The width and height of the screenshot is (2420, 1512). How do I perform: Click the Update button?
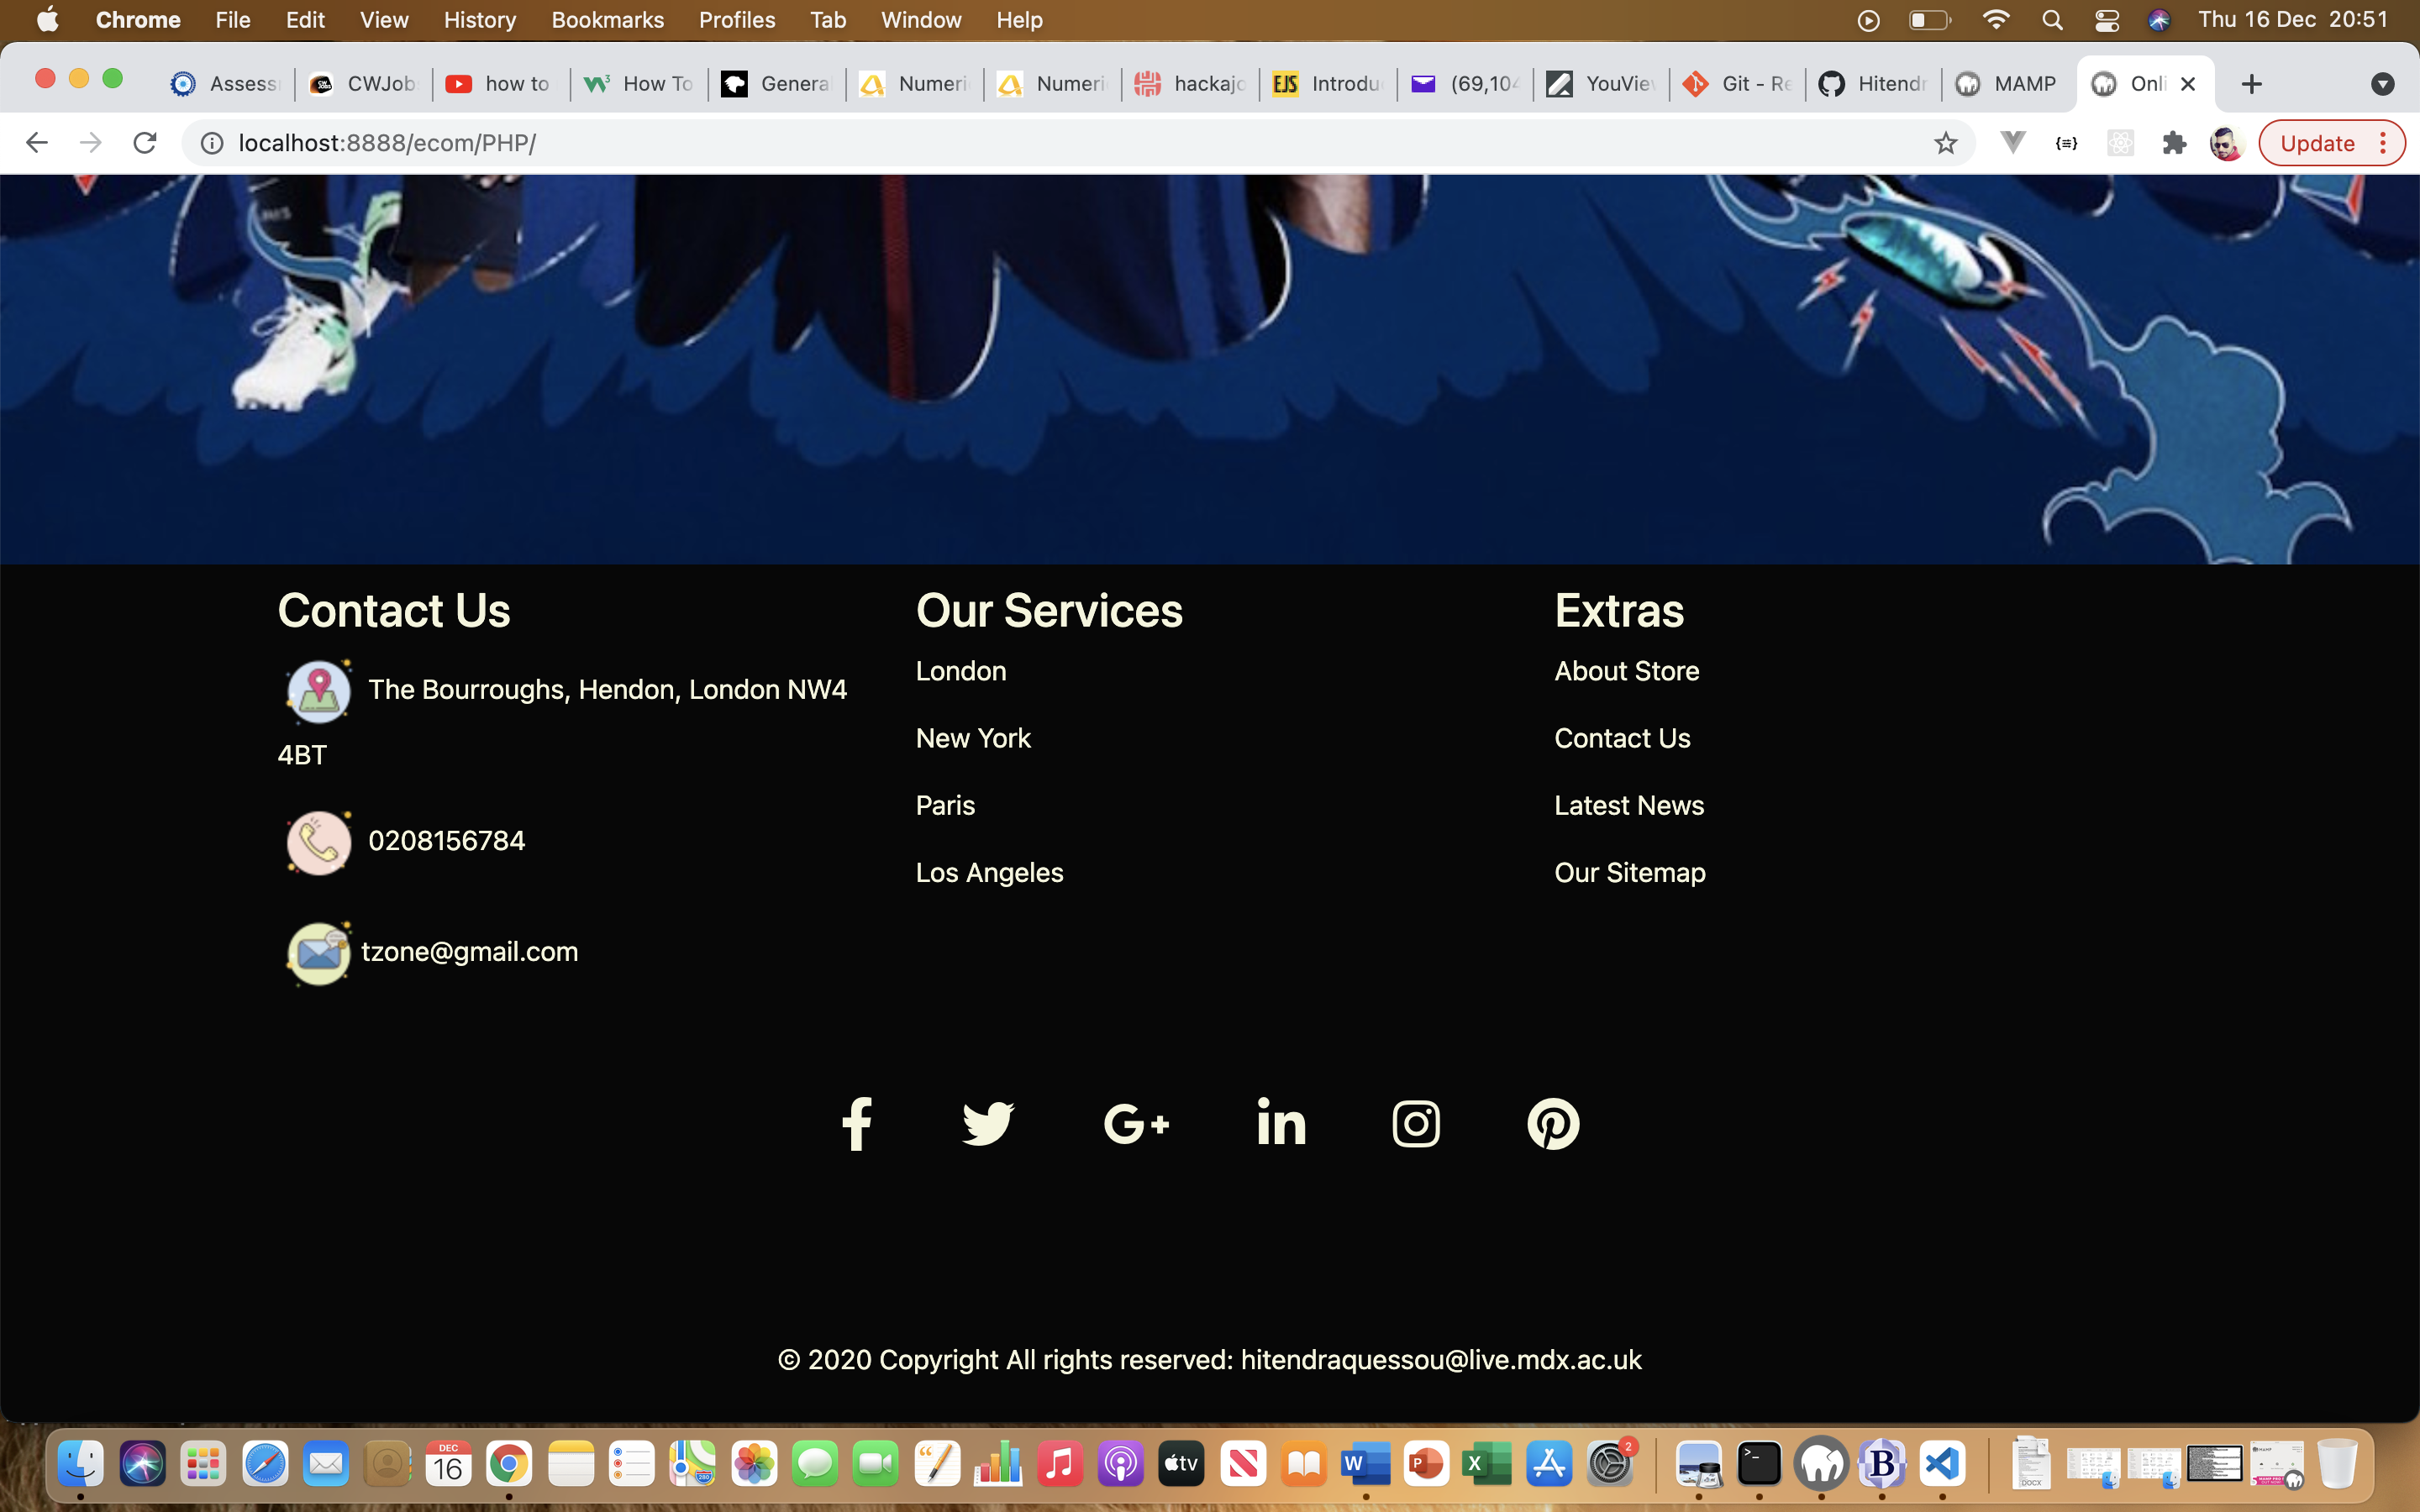2316,143
